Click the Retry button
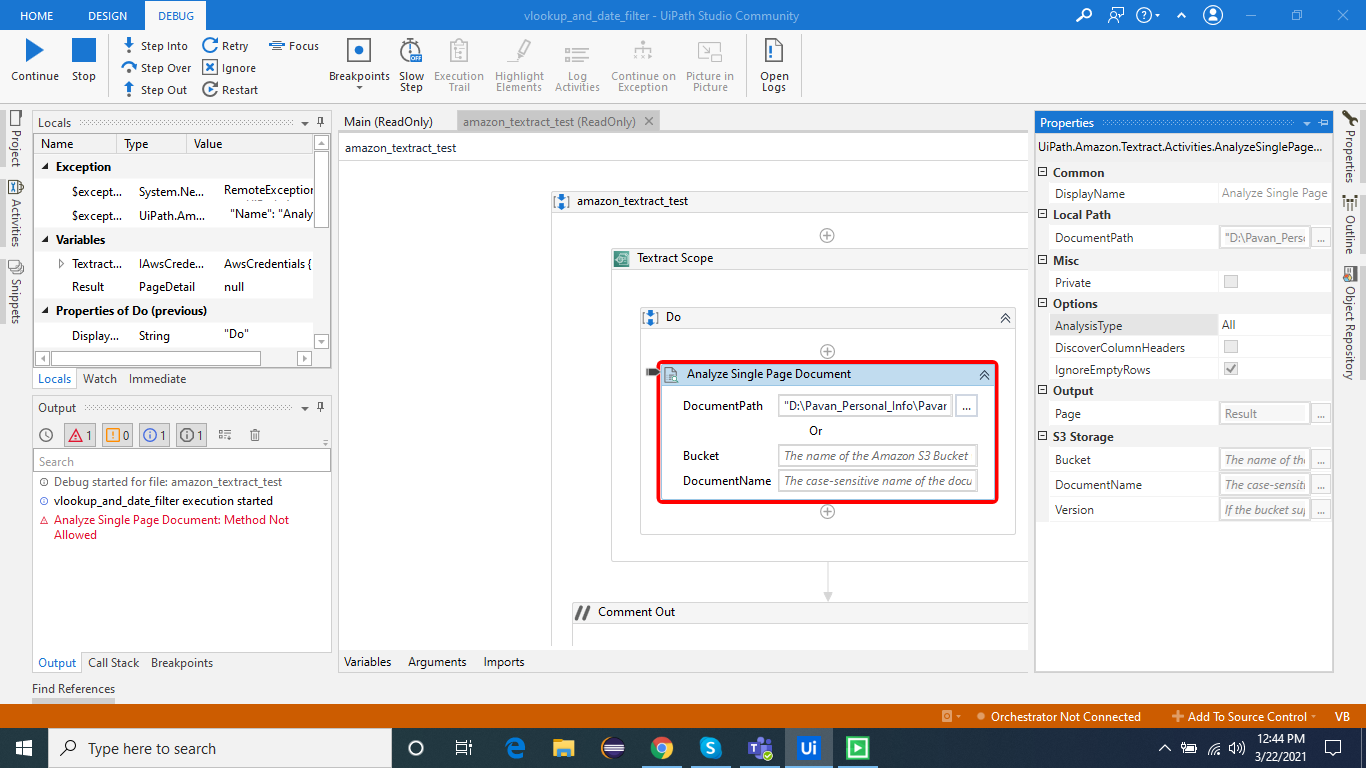Viewport: 1366px width, 768px height. (225, 46)
